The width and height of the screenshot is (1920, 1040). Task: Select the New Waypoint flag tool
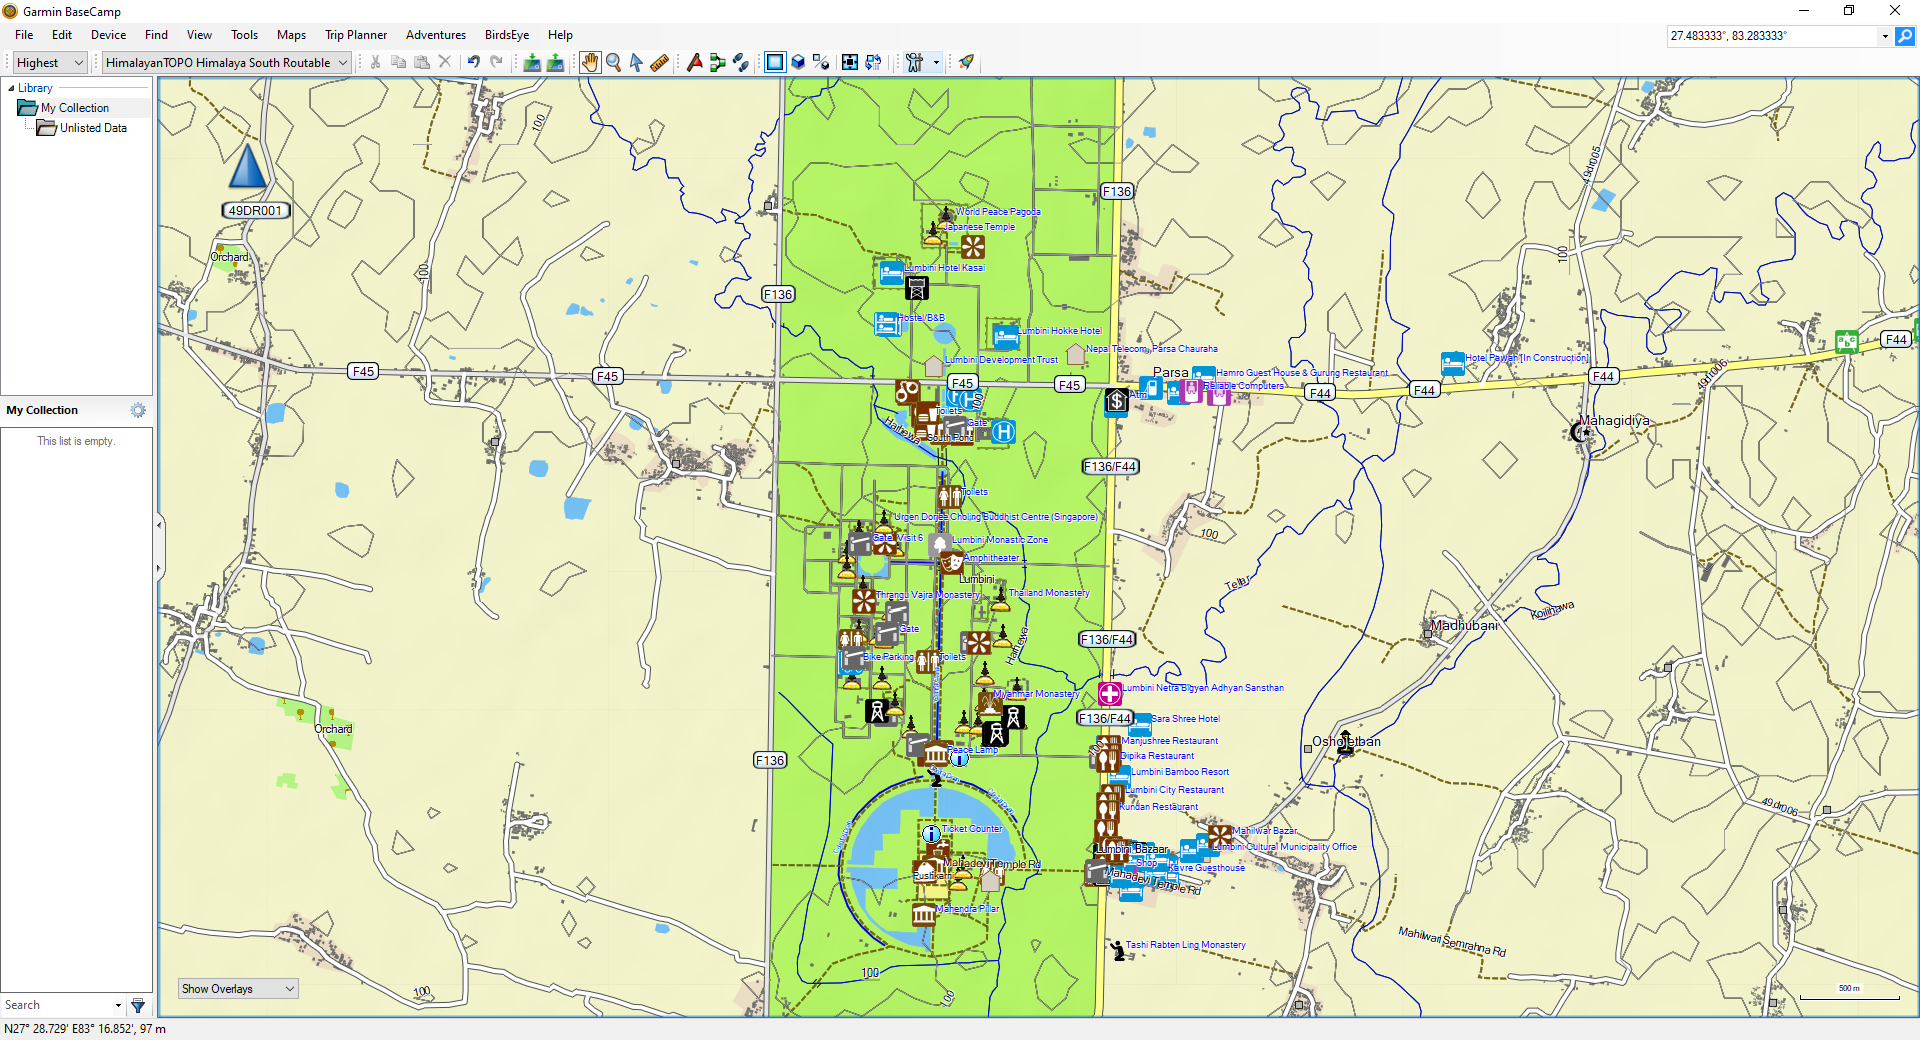coord(694,62)
